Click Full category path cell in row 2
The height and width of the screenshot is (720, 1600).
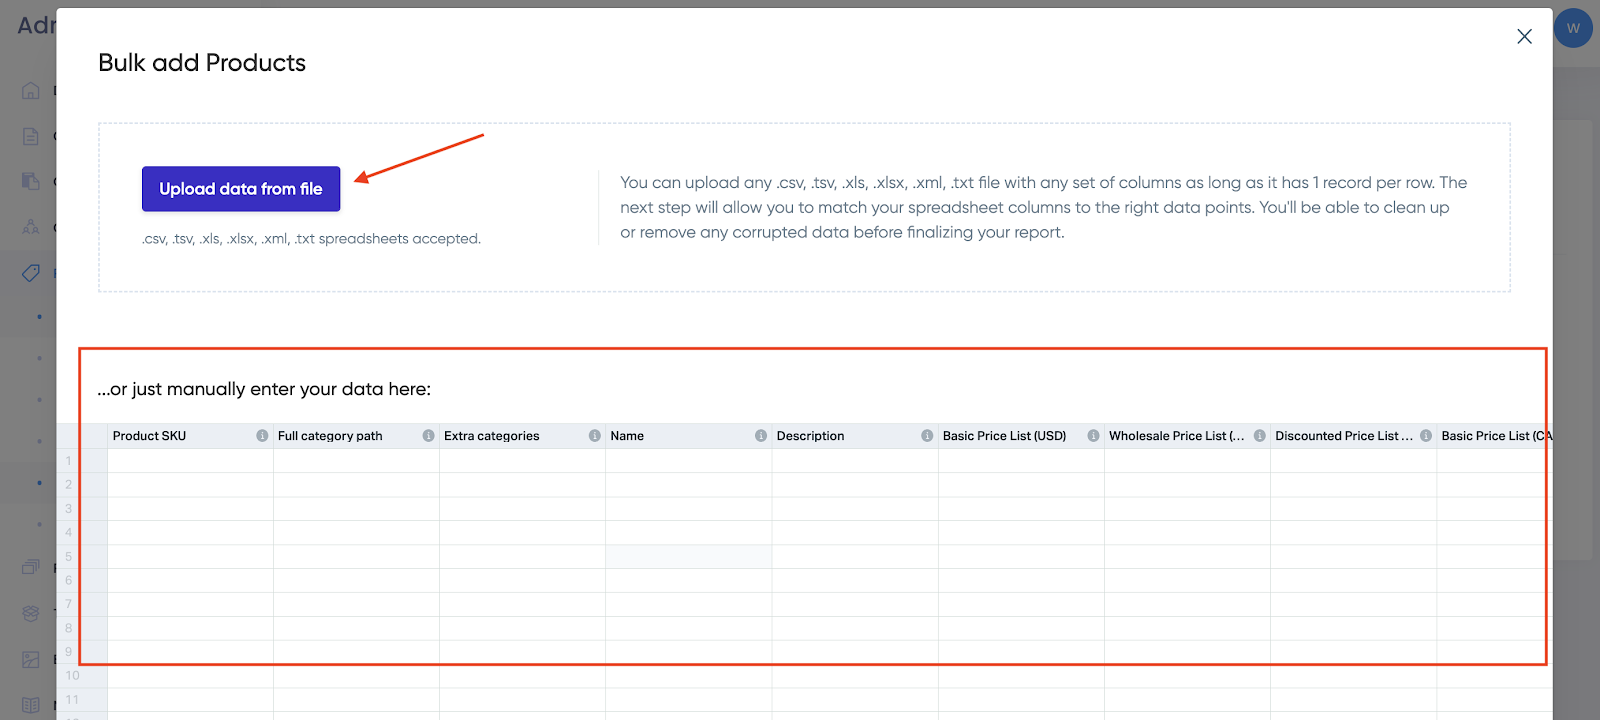click(356, 485)
